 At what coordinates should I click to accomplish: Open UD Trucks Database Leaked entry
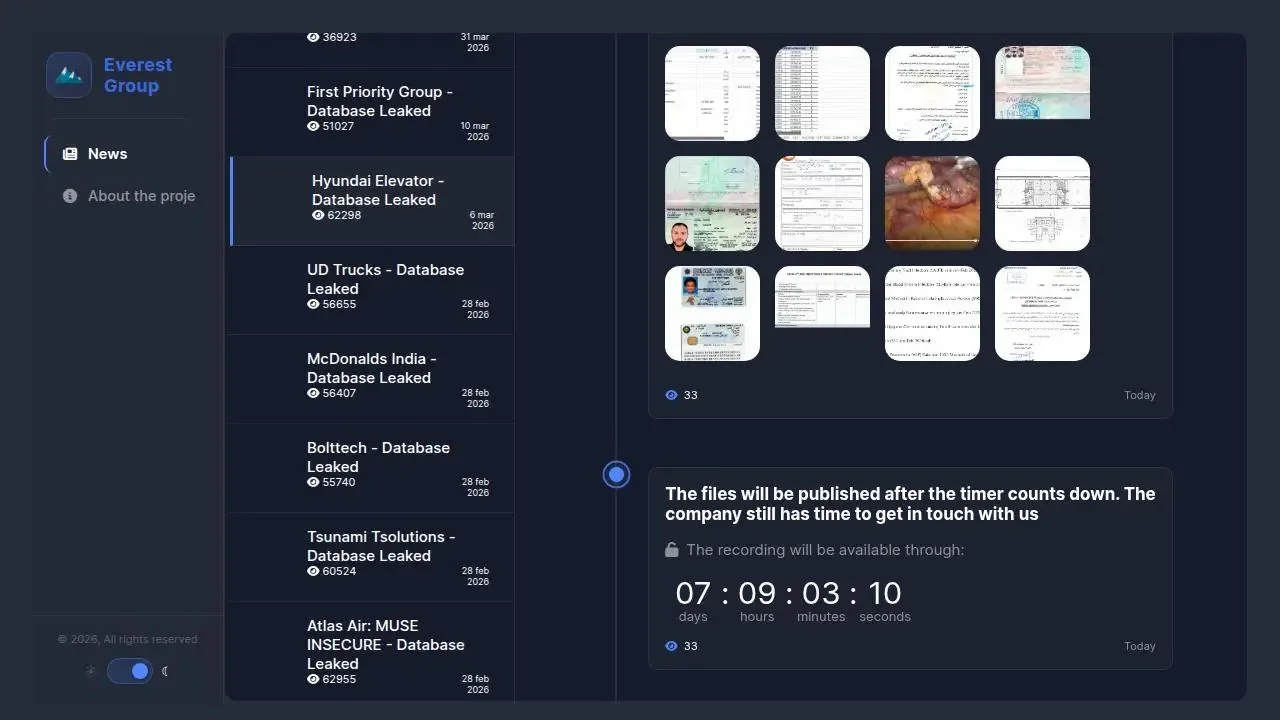370,290
